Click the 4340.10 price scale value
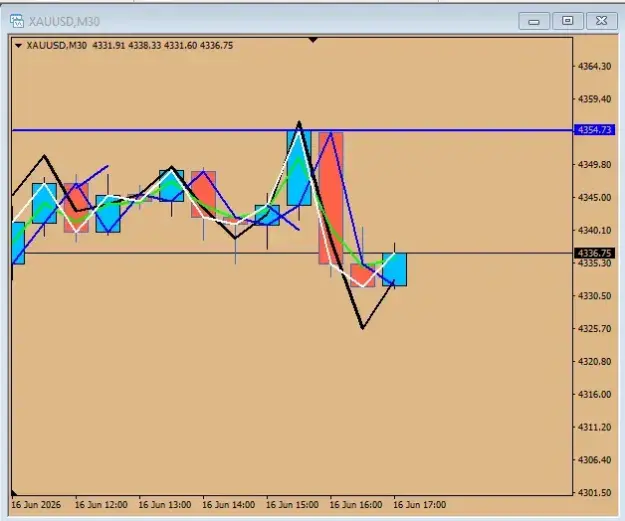Screen dimensions: 625x521 click(594, 230)
